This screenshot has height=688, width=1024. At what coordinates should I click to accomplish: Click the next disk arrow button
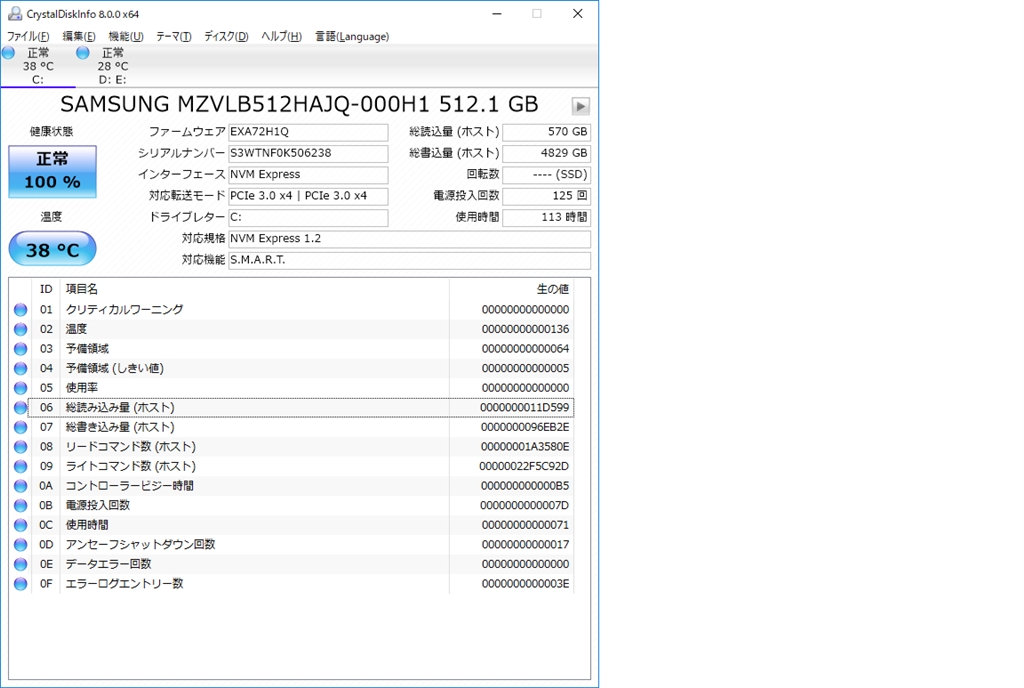click(x=580, y=106)
